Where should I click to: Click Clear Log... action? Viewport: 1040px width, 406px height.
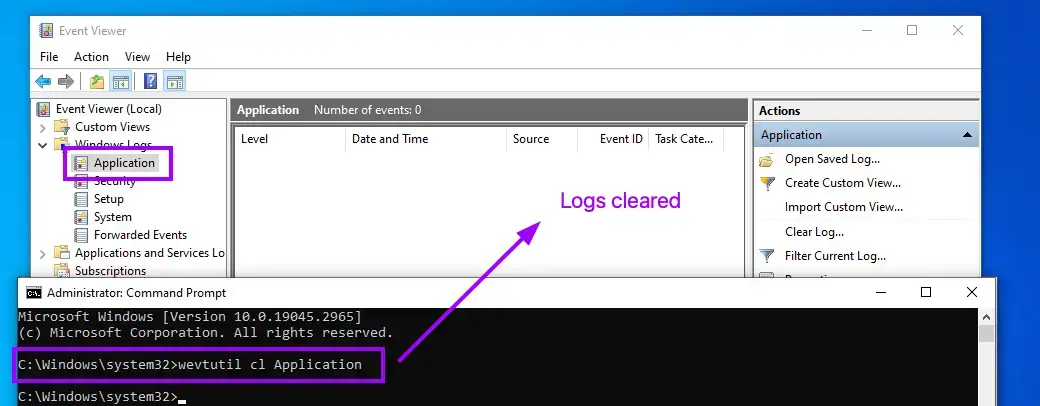coord(814,232)
